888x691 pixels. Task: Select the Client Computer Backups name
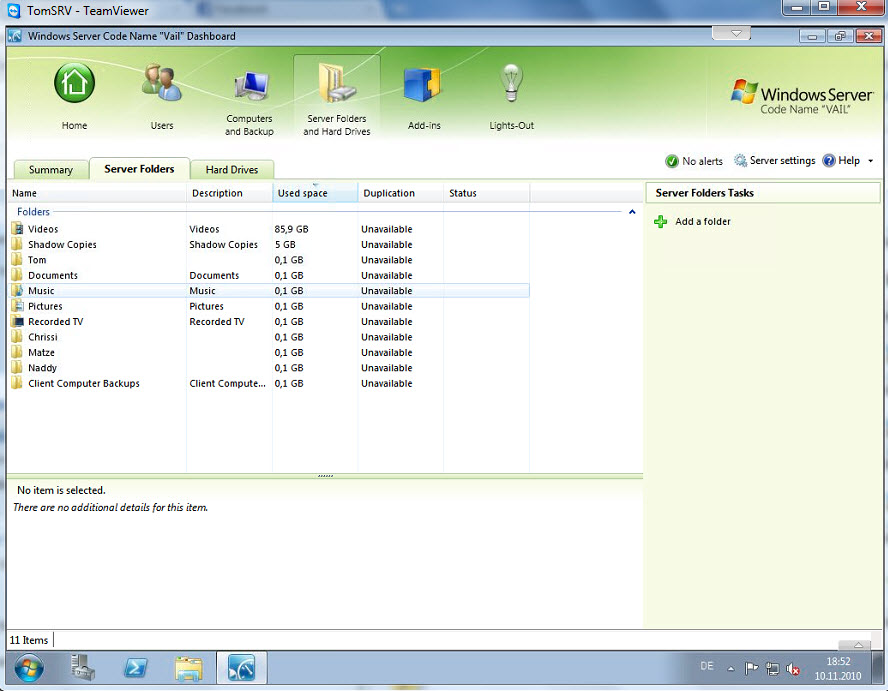84,383
